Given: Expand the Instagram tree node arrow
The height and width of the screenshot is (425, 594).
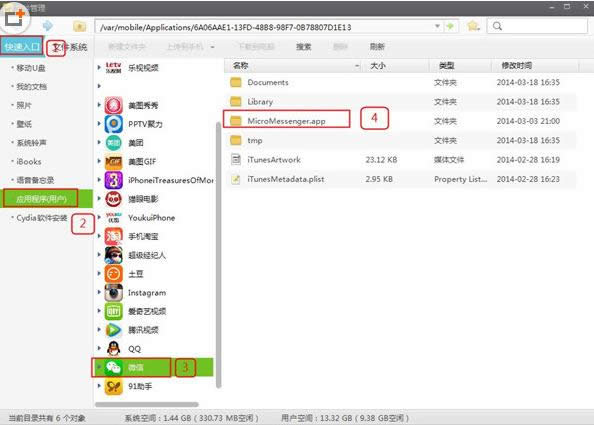Looking at the screenshot, I should (99, 292).
